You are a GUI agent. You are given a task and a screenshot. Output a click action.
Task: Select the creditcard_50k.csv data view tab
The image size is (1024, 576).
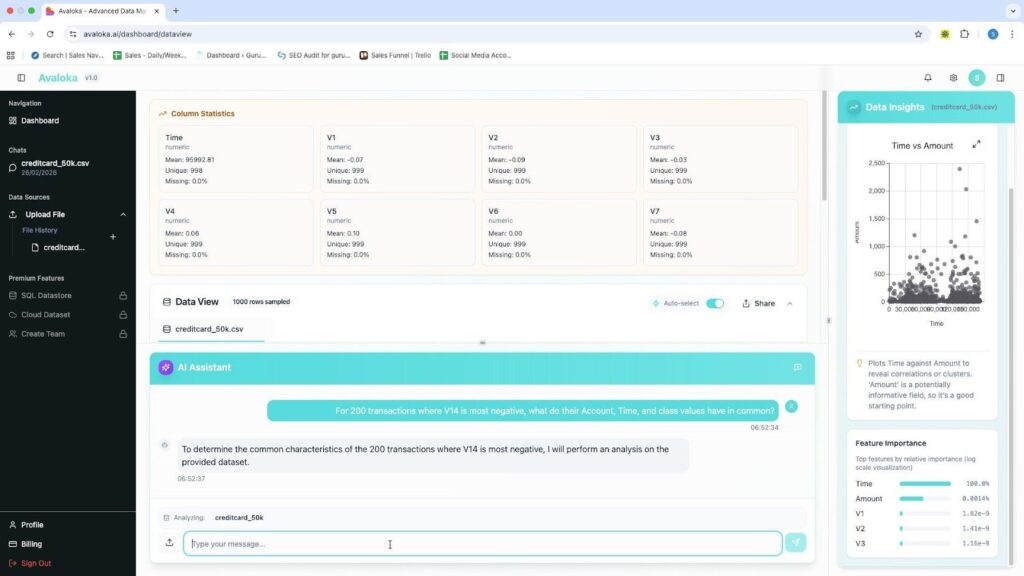[x=210, y=329]
